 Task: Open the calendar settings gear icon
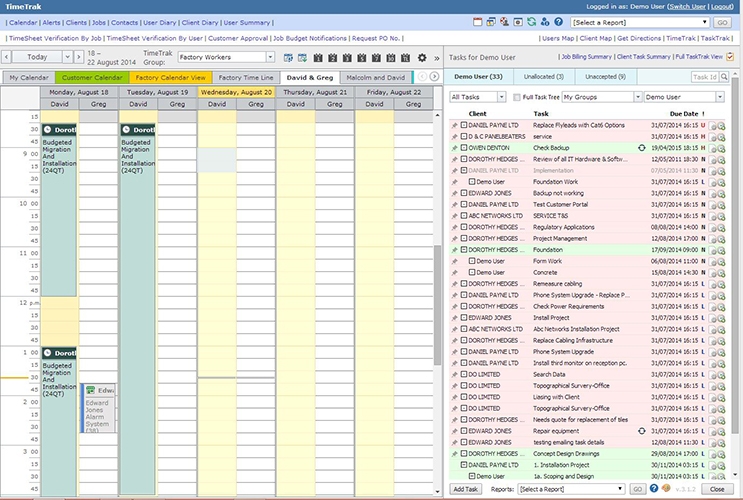coord(422,57)
